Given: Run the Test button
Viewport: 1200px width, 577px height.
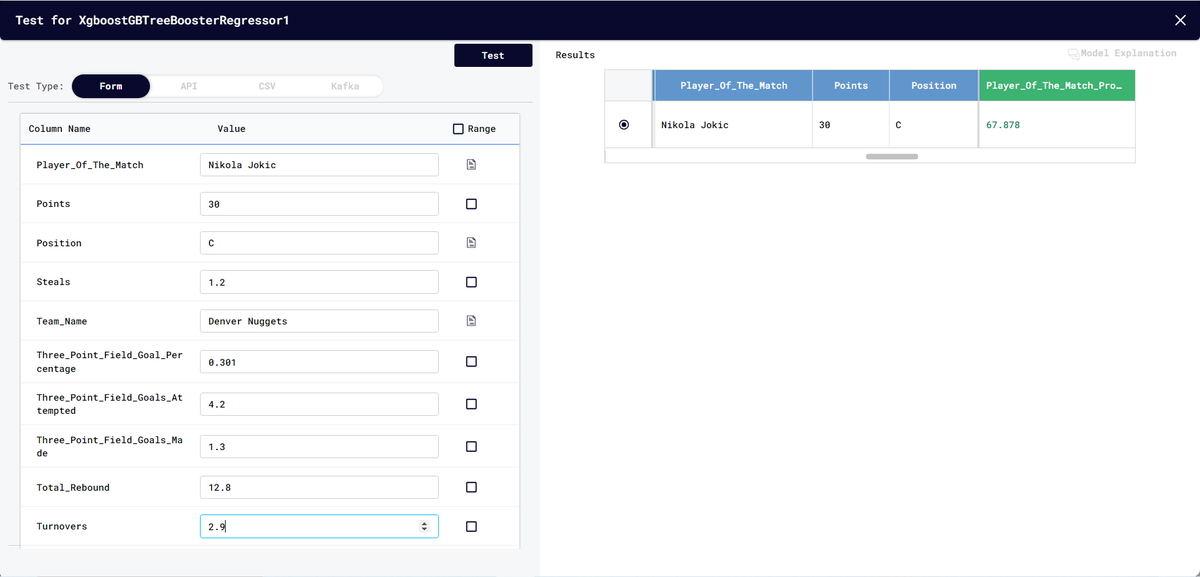Looking at the screenshot, I should [x=493, y=55].
